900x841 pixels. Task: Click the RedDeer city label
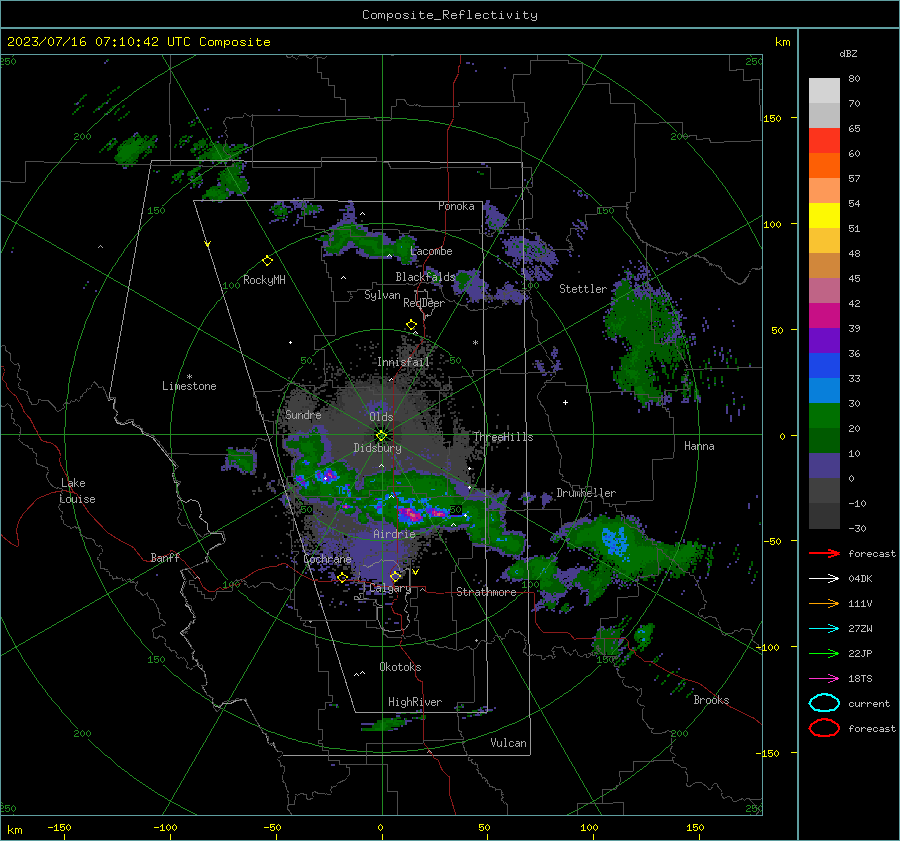(x=424, y=303)
